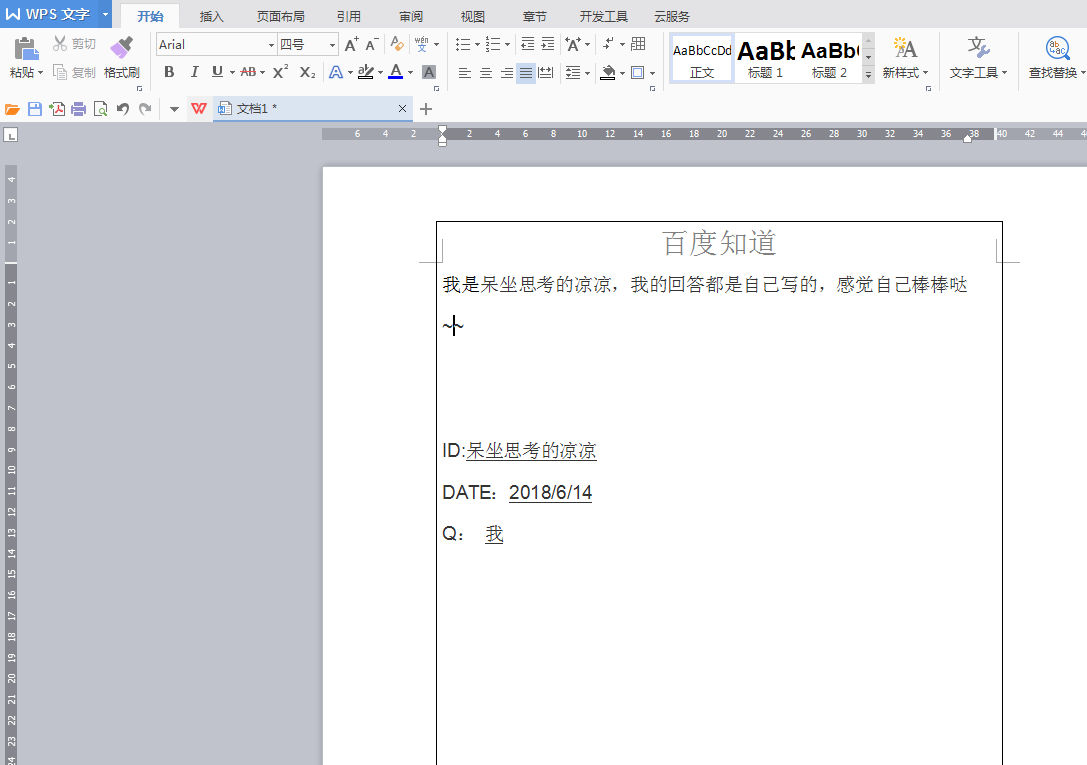Print the document with printer icon
Image resolution: width=1087 pixels, height=765 pixels.
78,109
